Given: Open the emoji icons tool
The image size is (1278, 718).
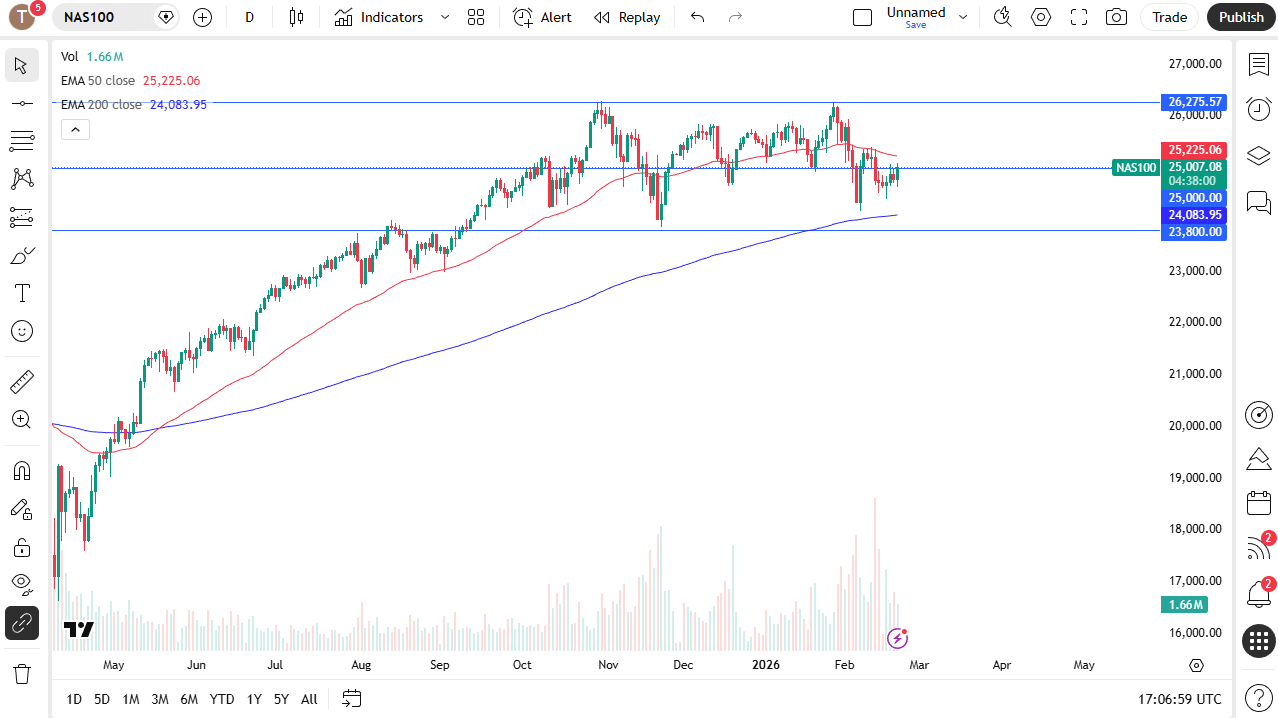Looking at the screenshot, I should click(x=22, y=331).
